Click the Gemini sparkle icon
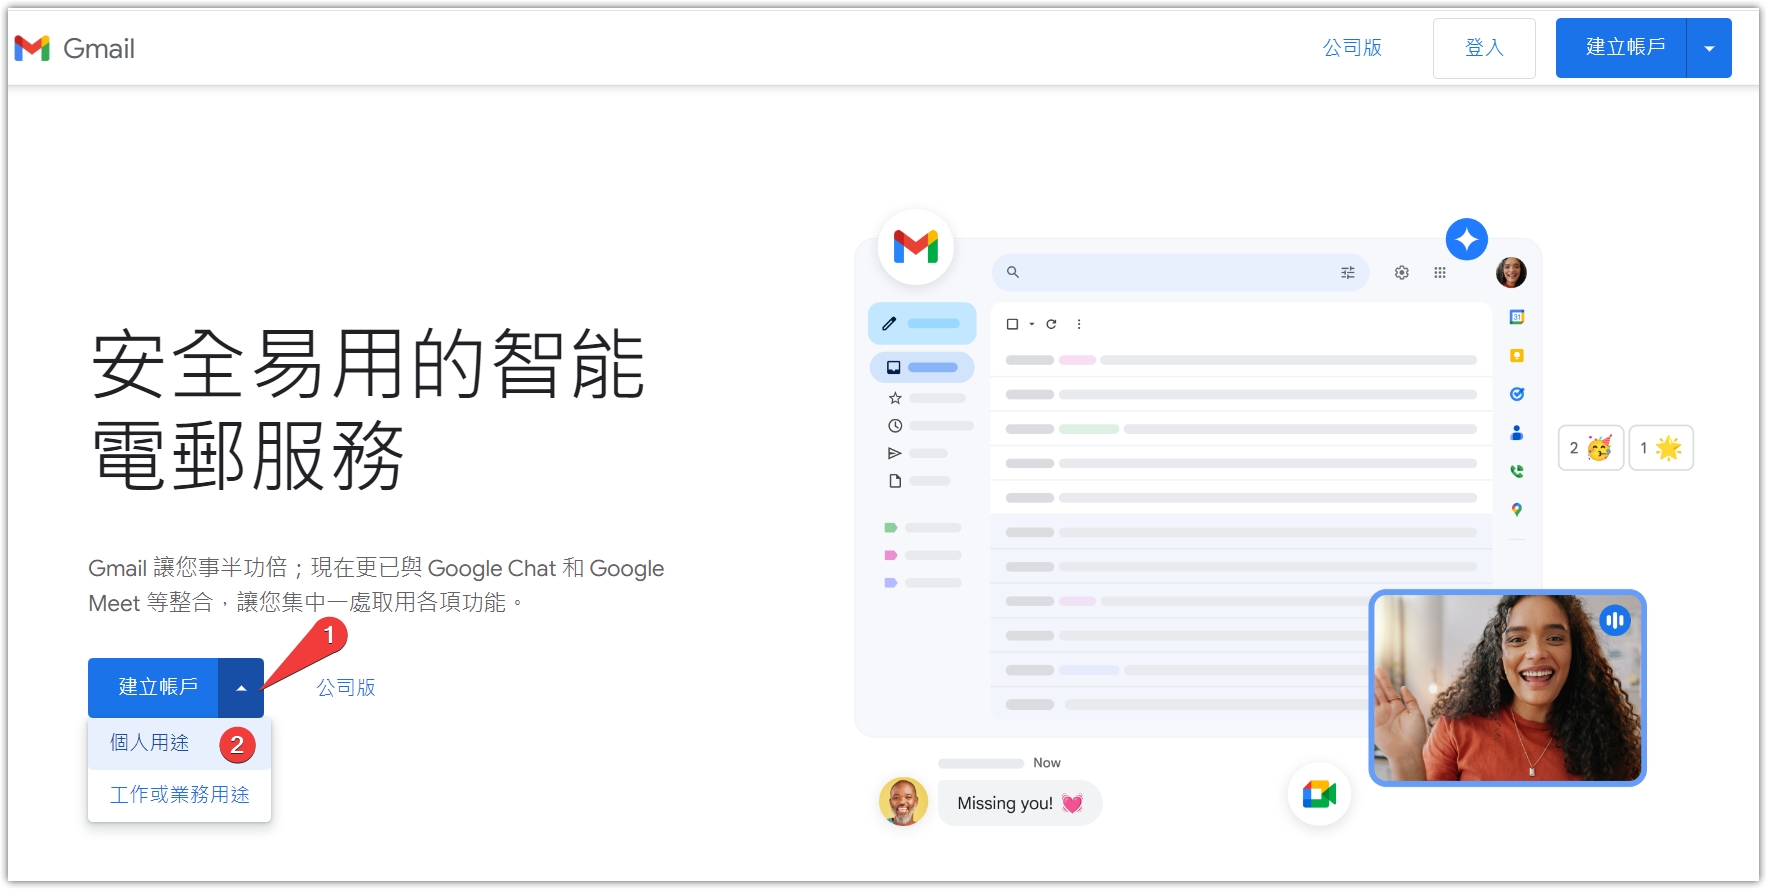This screenshot has height=889, width=1767. click(1466, 240)
